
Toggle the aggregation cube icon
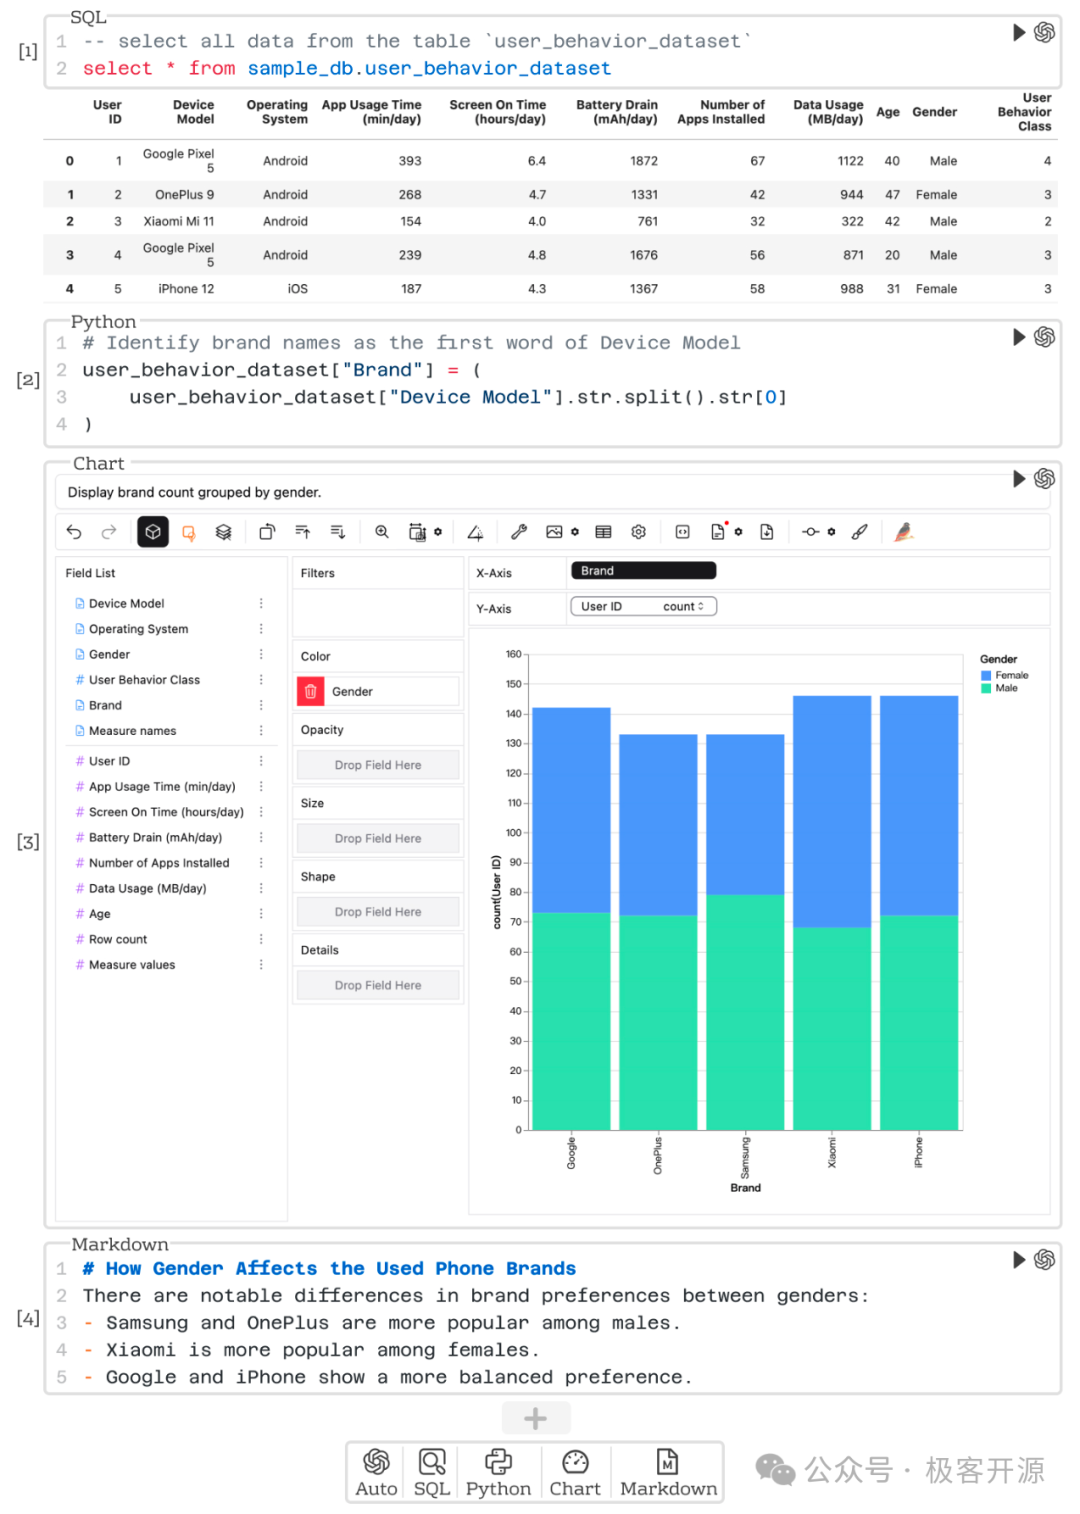153,532
